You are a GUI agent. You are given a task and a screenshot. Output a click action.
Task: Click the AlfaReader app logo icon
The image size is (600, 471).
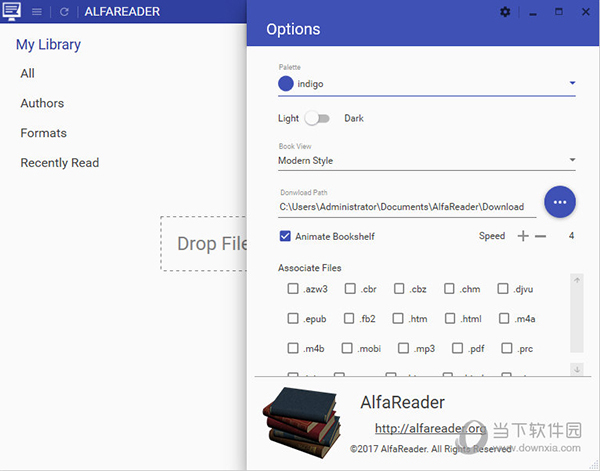coord(11,11)
